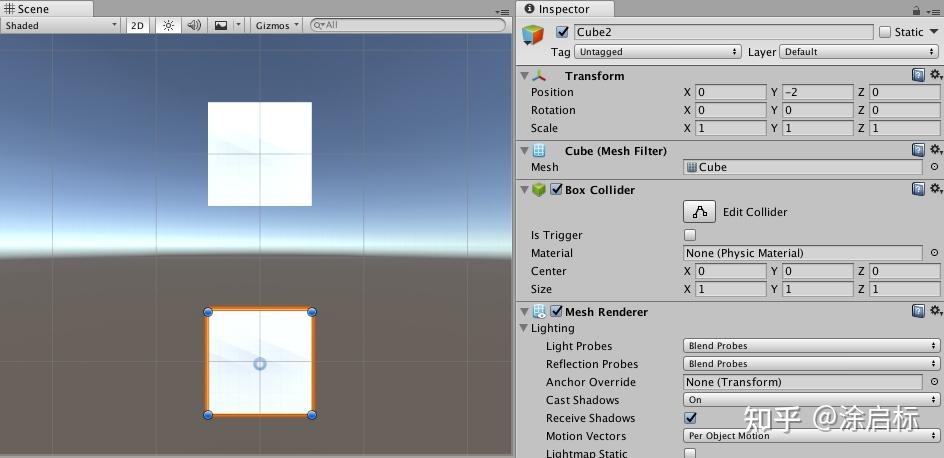The width and height of the screenshot is (944, 458).
Task: Edit the Cube2 name field
Action: 723,32
